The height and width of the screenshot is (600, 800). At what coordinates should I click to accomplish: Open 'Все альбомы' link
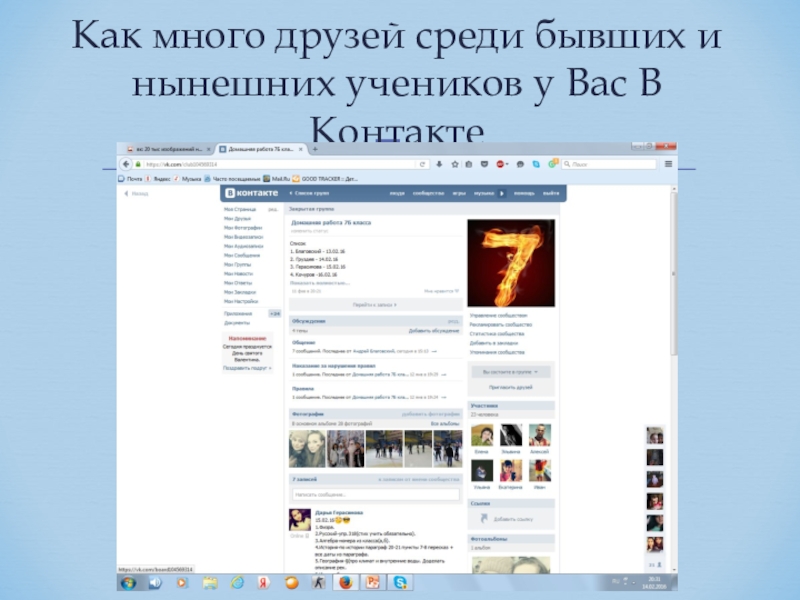tap(445, 423)
